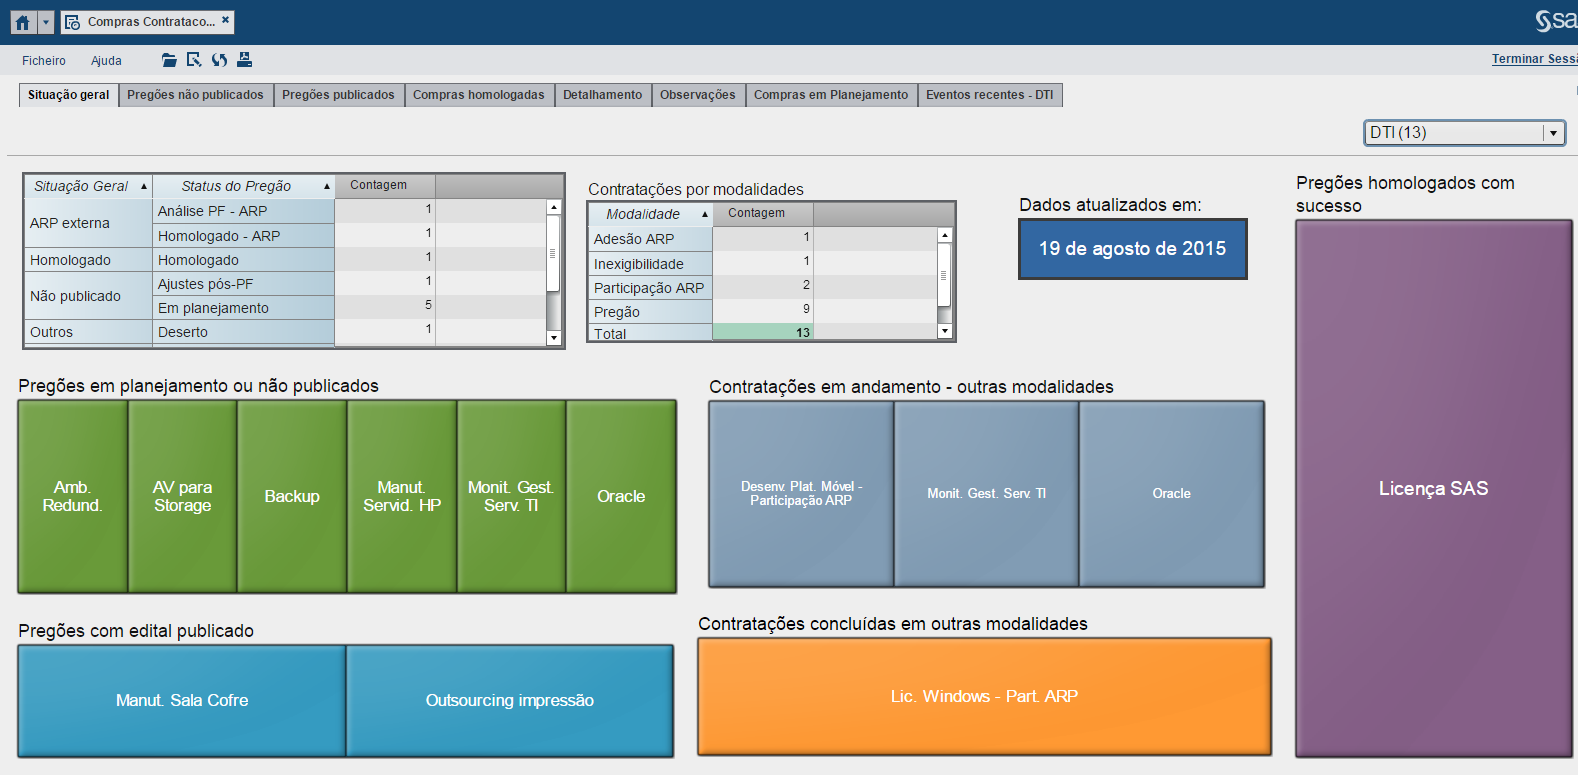The image size is (1578, 775).
Task: Open the Detalhamento tab
Action: point(603,95)
